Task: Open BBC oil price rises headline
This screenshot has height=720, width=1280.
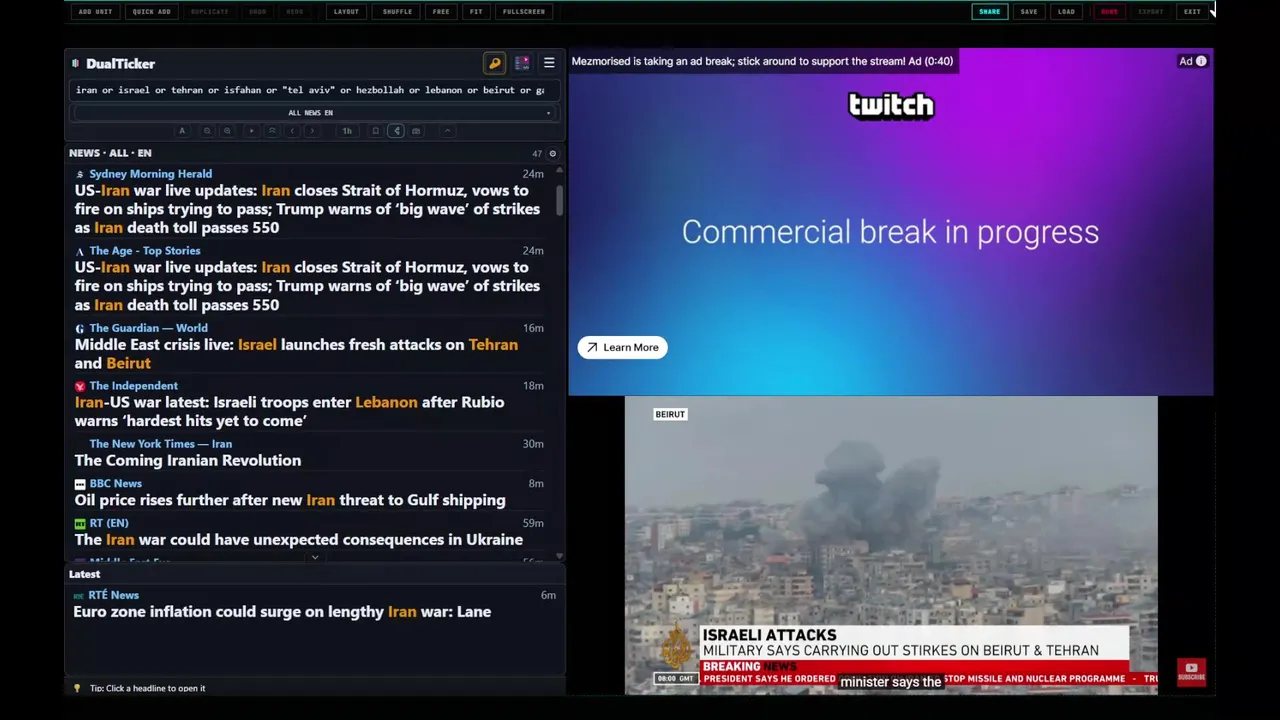Action: click(x=290, y=500)
